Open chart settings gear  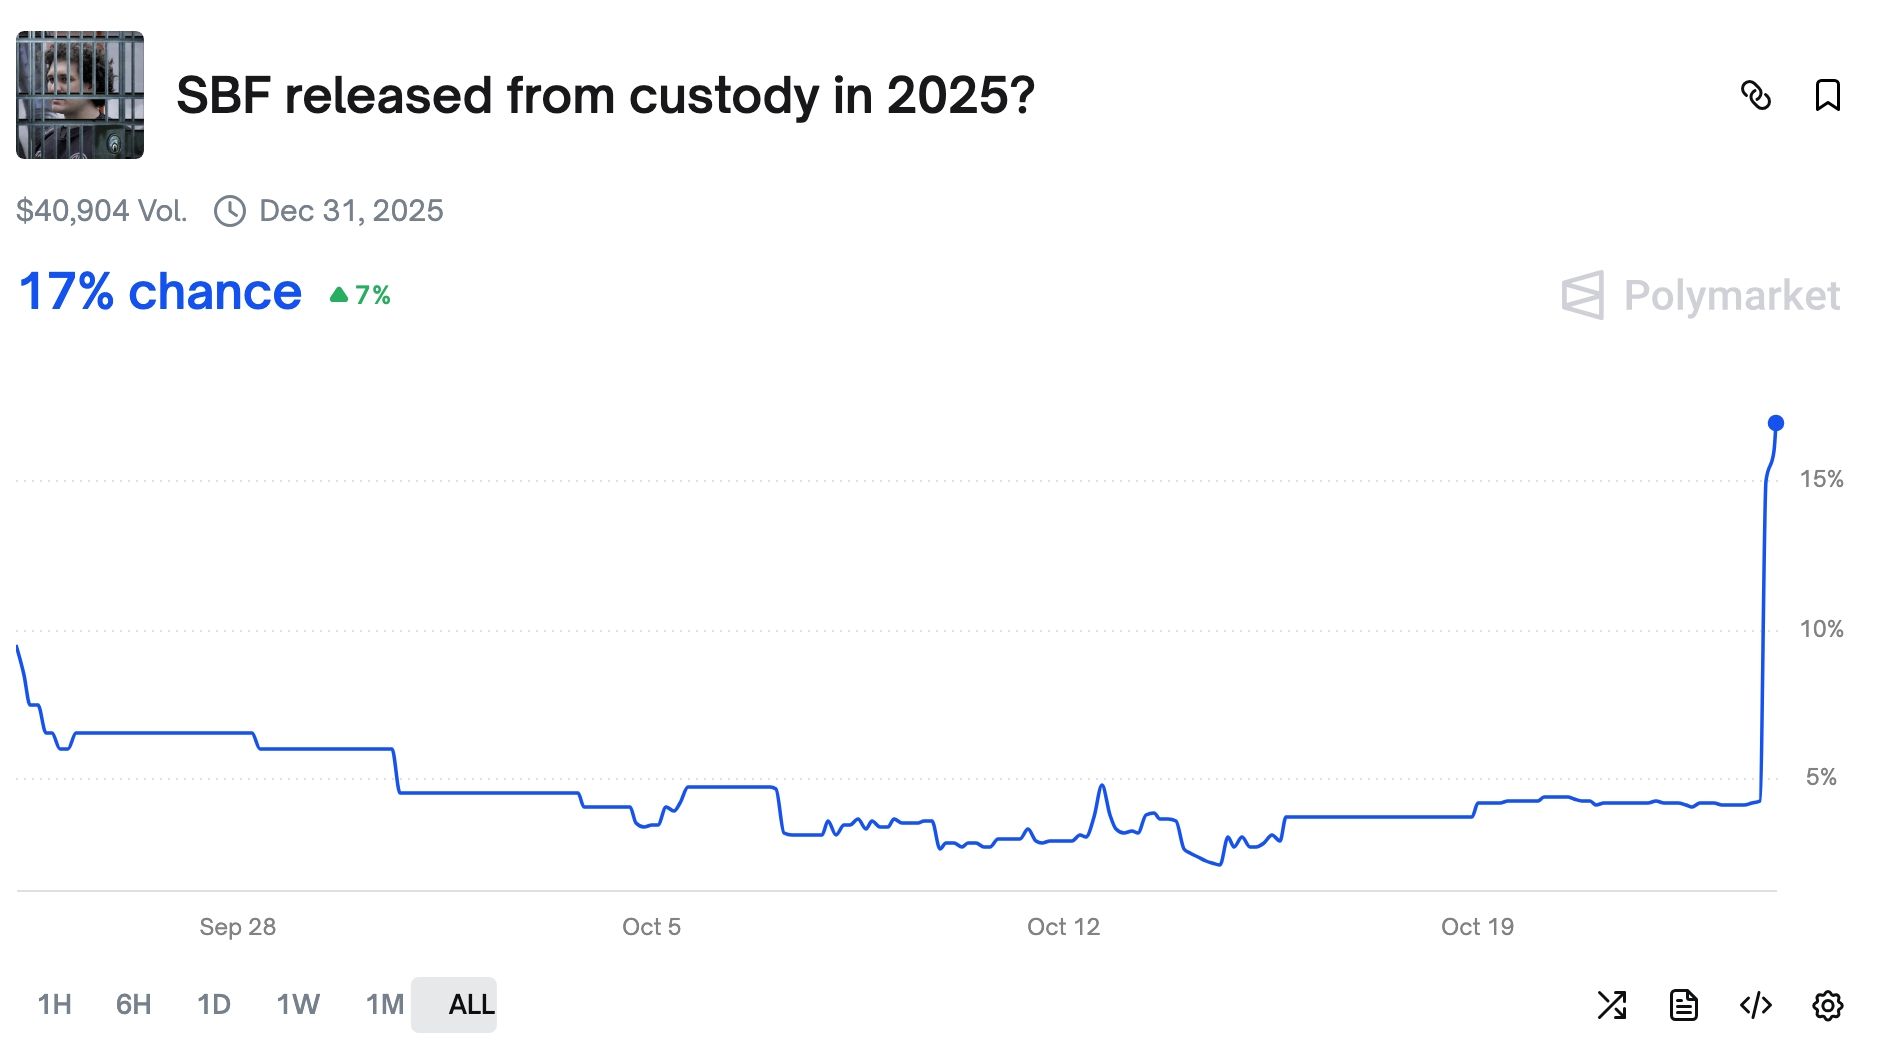(1828, 1005)
